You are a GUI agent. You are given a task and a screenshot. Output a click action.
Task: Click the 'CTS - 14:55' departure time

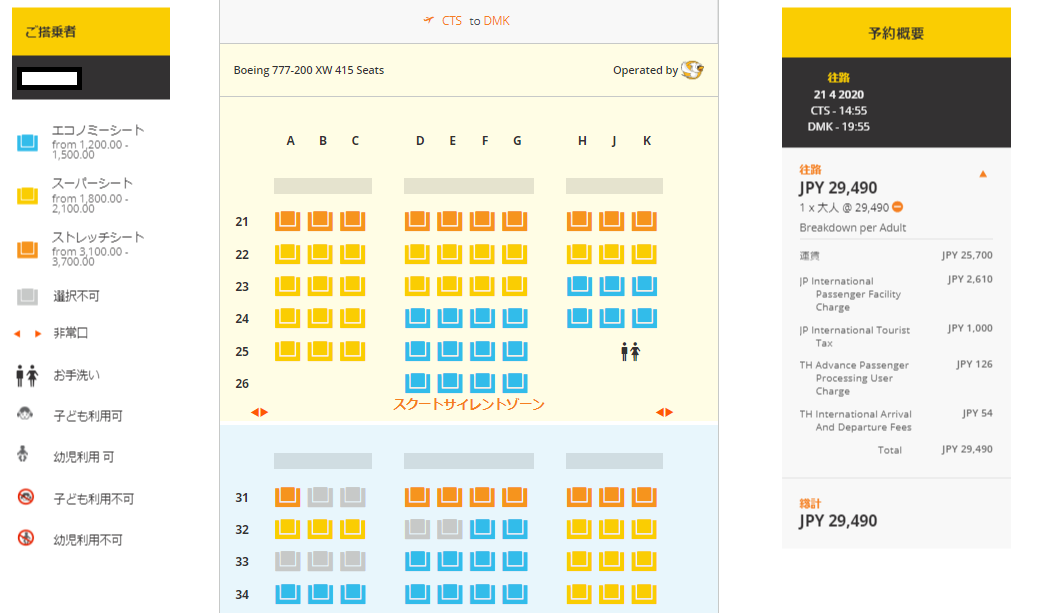838,111
